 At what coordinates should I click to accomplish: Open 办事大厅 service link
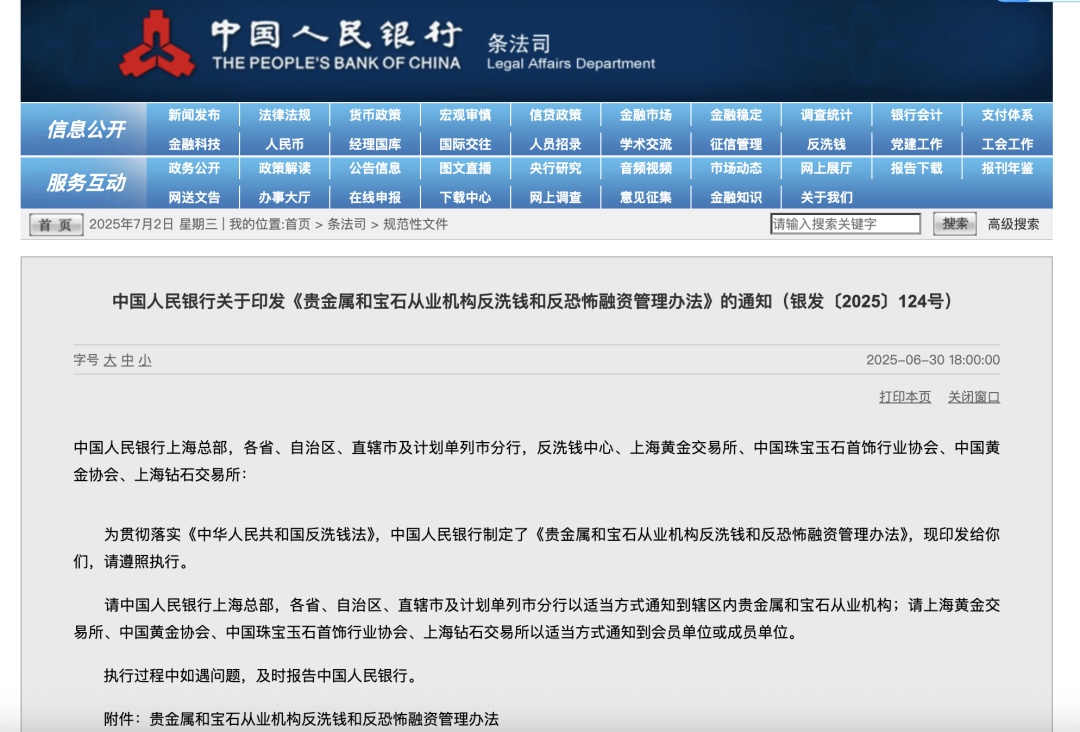coord(284,198)
